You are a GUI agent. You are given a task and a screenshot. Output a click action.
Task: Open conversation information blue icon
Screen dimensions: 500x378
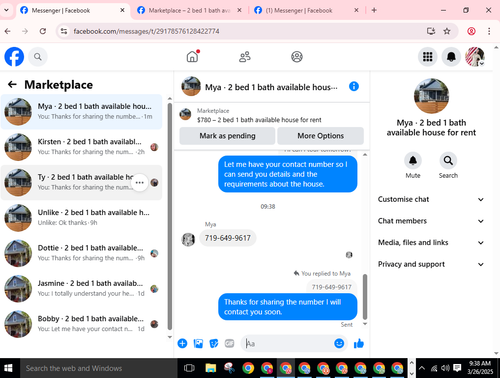coord(354,86)
